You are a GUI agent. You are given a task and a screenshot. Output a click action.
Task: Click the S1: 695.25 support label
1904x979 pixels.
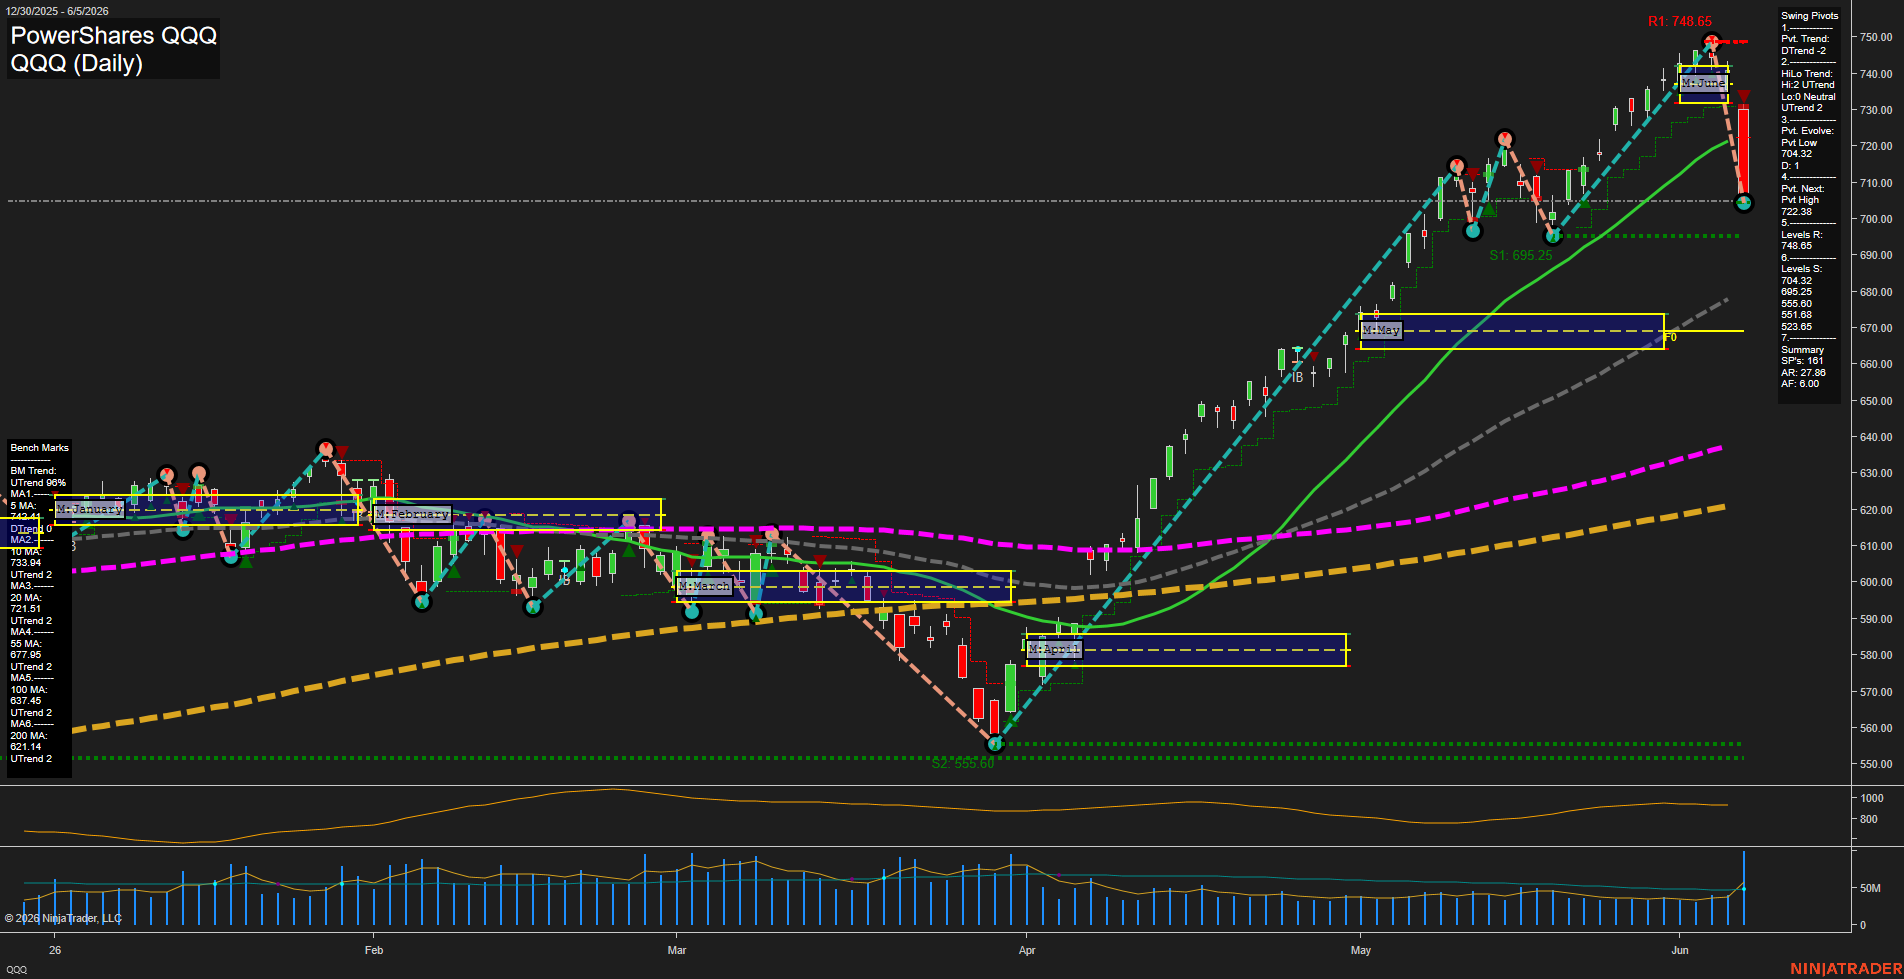point(1520,255)
